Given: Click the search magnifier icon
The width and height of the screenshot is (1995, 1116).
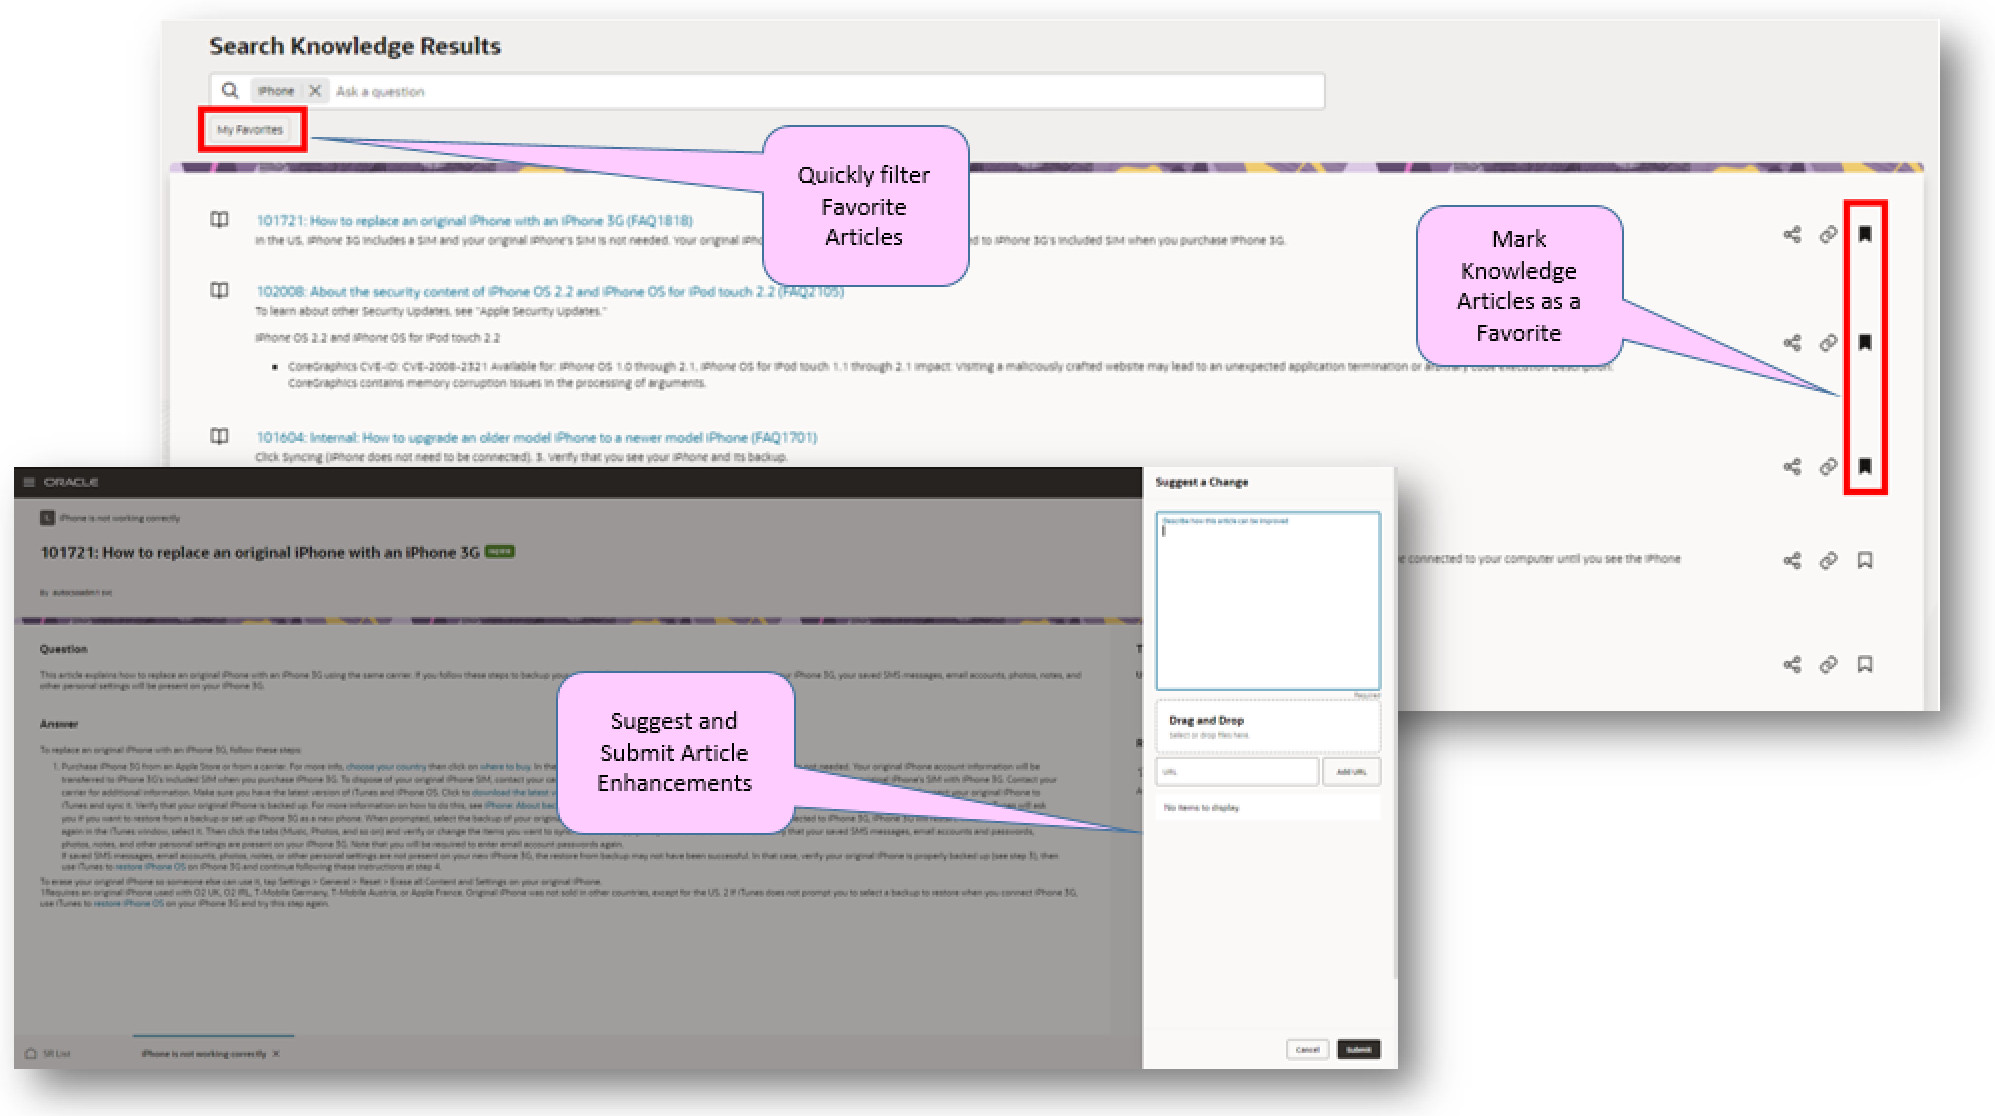Looking at the screenshot, I should tap(230, 91).
